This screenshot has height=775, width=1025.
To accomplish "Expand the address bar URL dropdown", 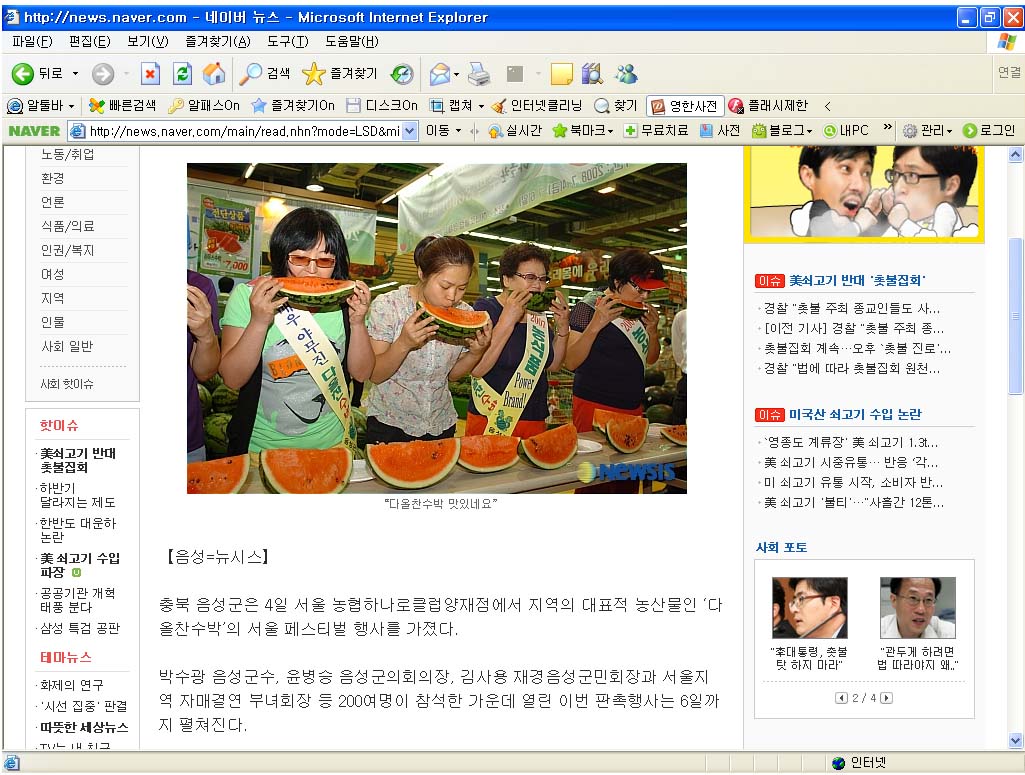I will pyautogui.click(x=409, y=131).
